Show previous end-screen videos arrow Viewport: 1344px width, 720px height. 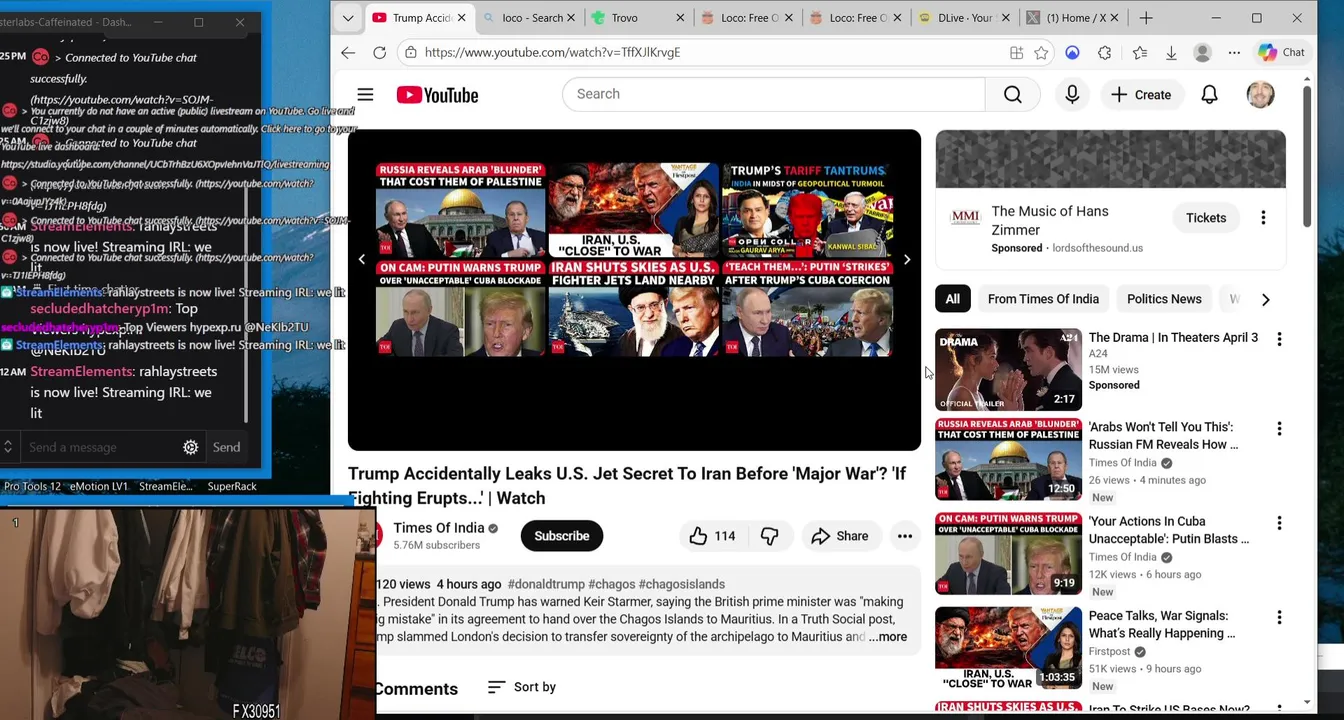(362, 260)
